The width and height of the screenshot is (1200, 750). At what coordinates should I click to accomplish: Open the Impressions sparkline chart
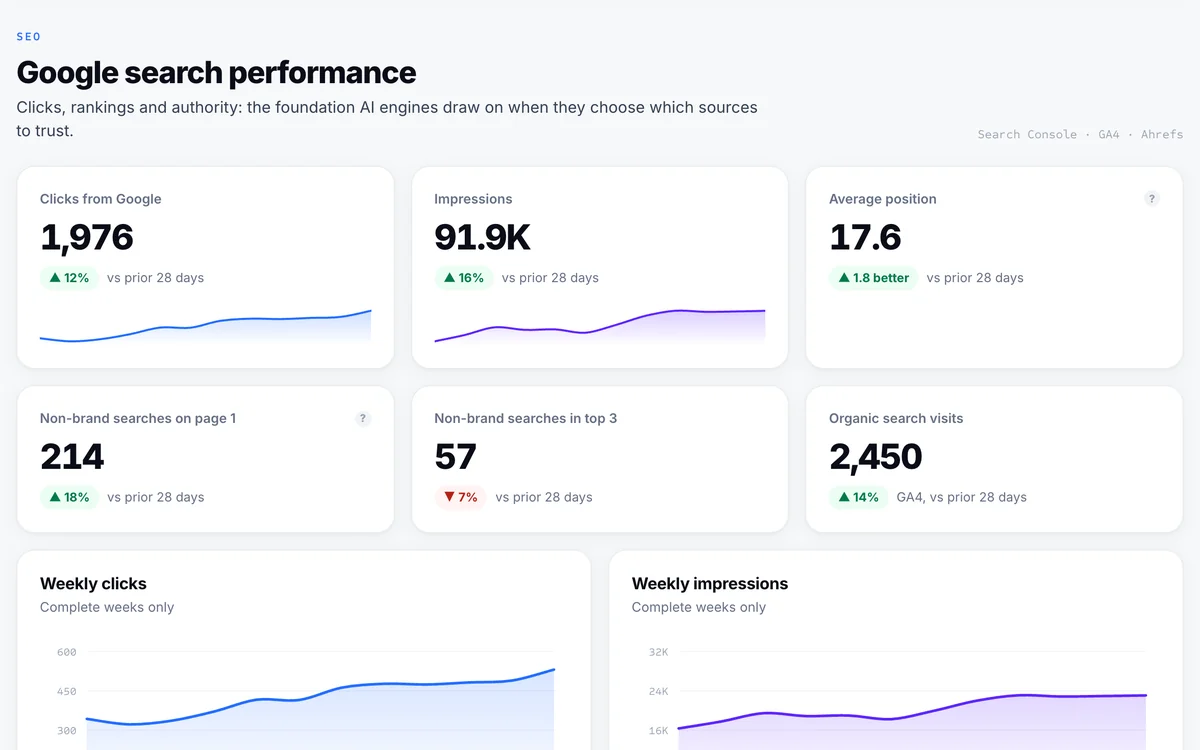pos(600,326)
